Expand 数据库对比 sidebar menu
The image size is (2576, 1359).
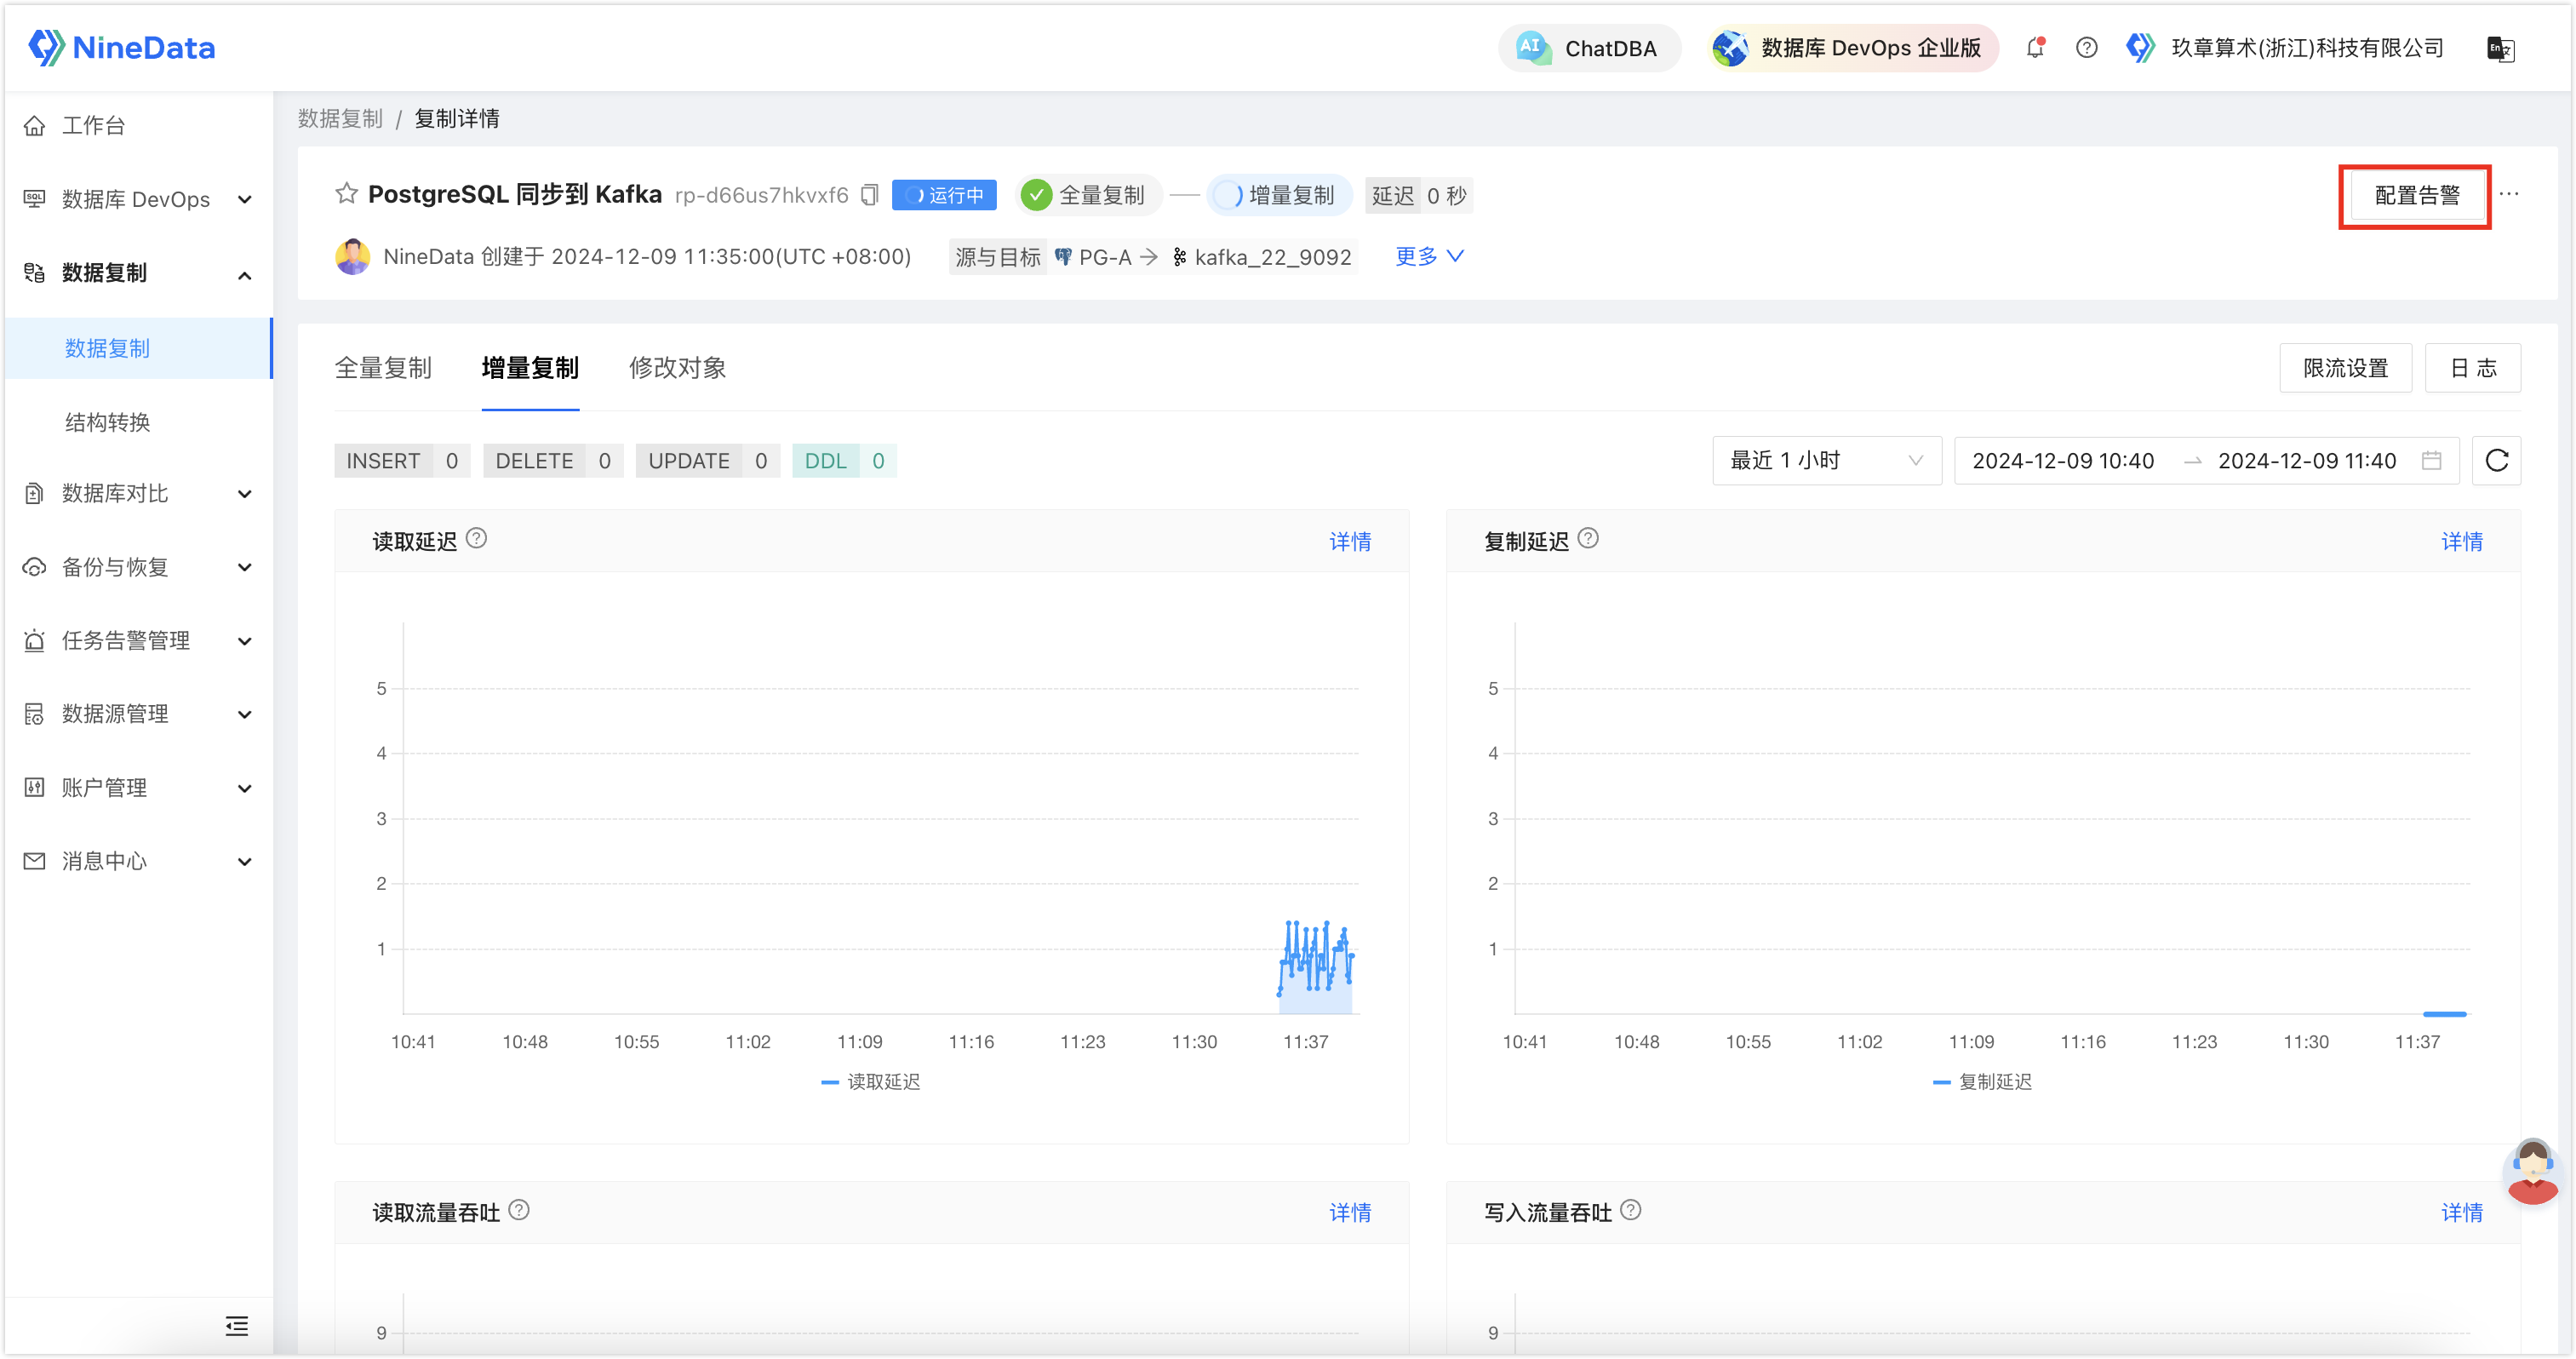[138, 493]
